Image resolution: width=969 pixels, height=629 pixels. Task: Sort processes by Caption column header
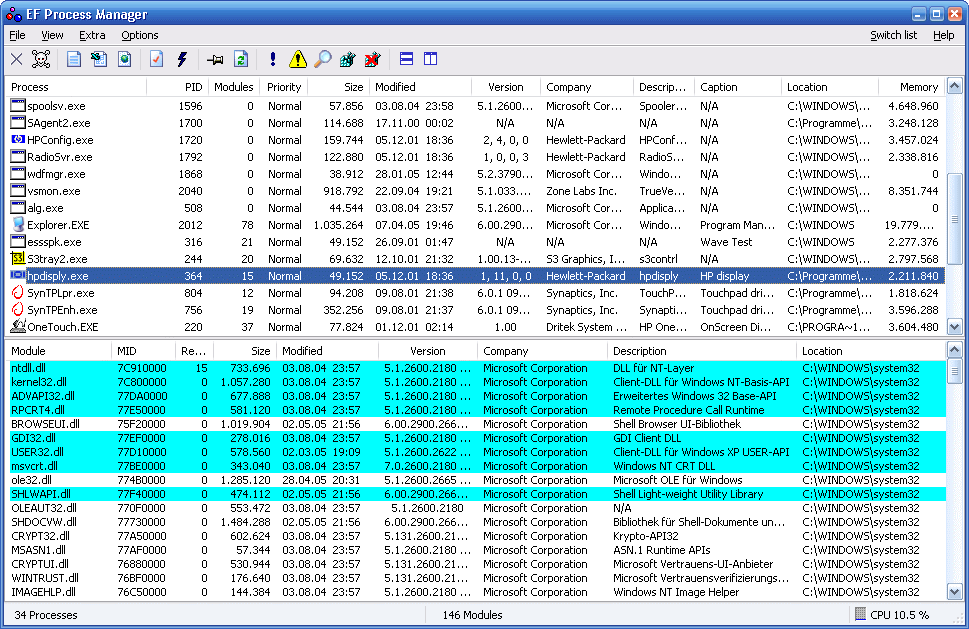click(738, 87)
